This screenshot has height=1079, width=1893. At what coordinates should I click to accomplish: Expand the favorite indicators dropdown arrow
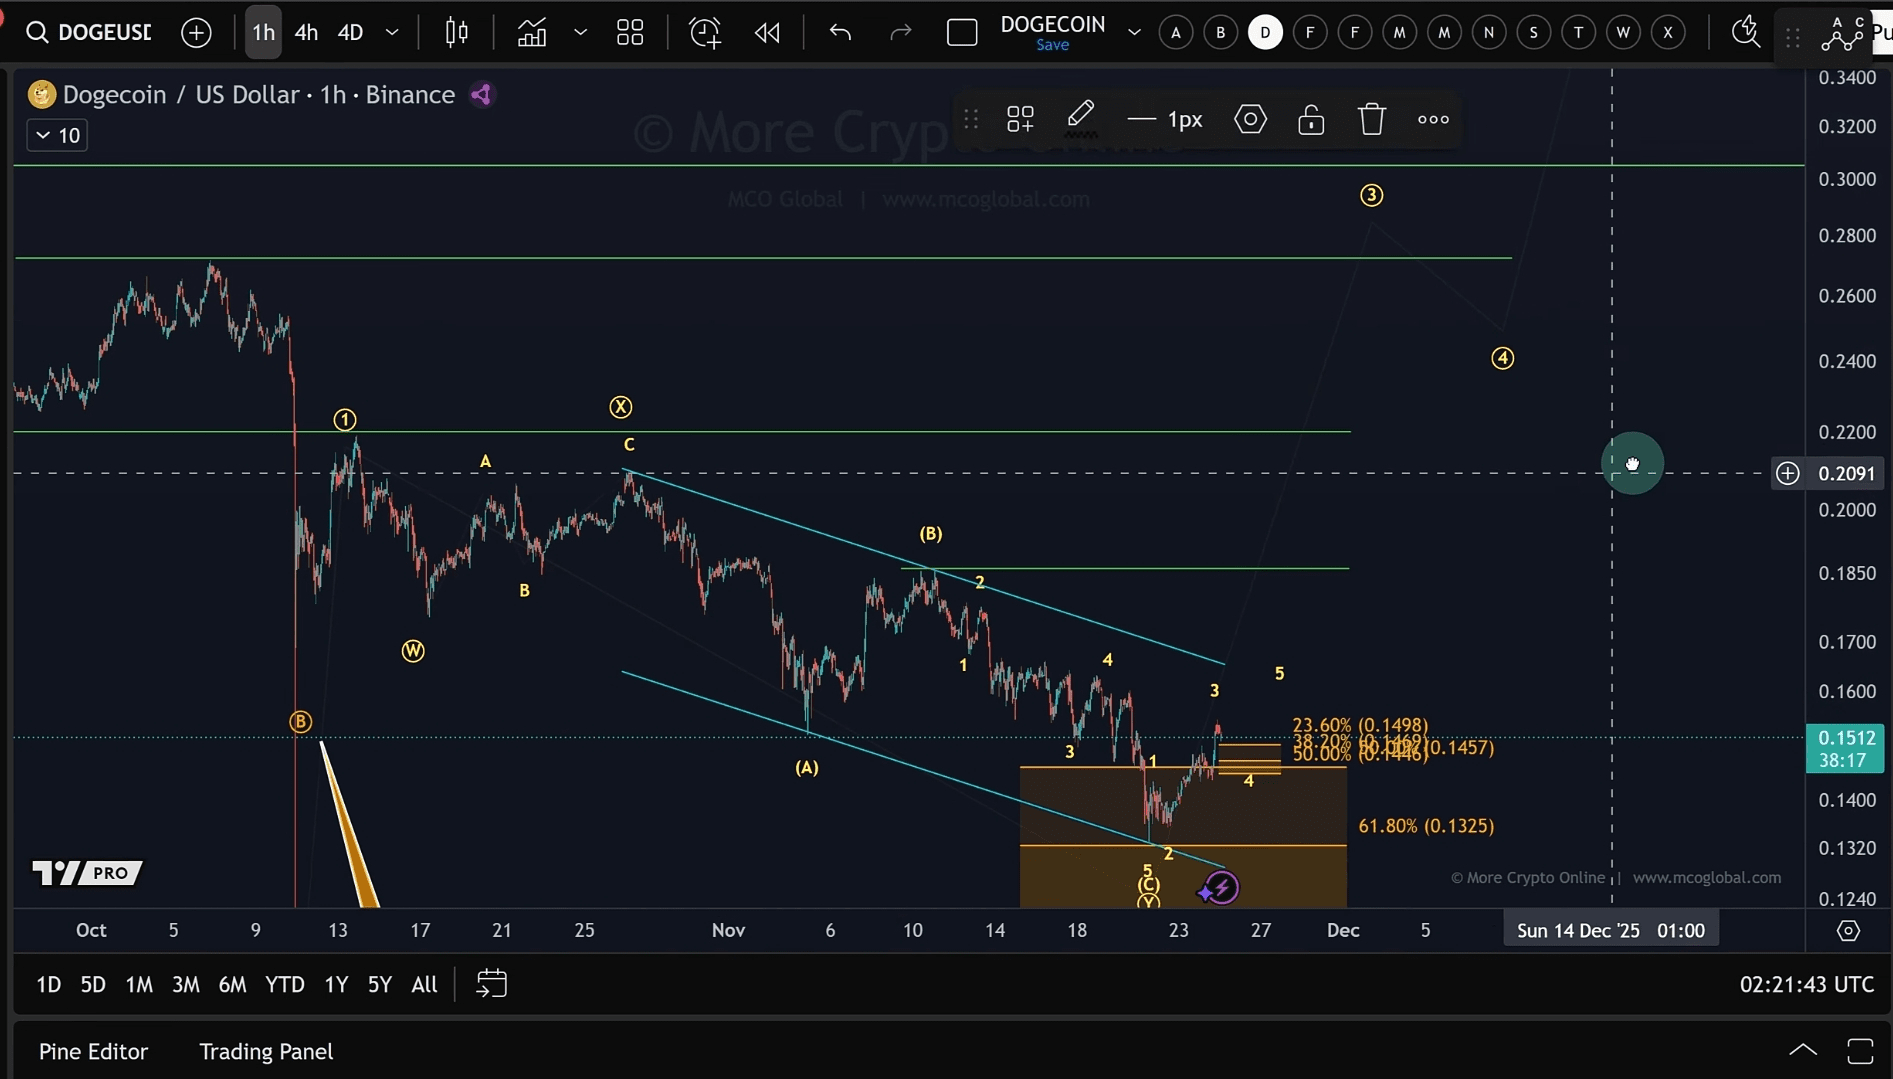point(580,33)
